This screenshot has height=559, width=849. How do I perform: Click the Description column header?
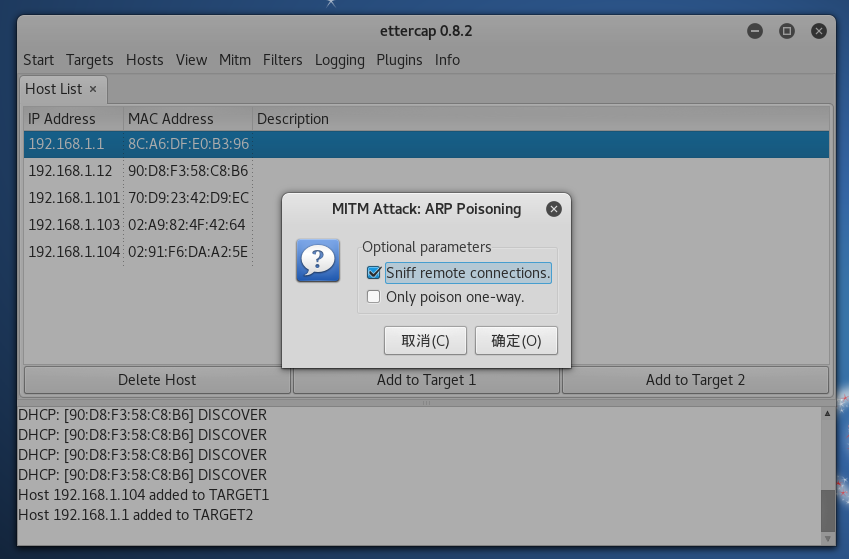coord(540,119)
